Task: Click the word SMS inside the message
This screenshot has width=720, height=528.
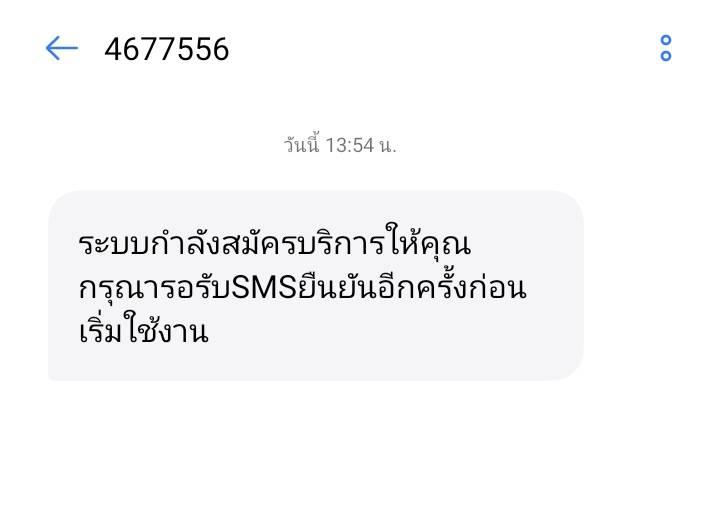Action: coord(264,288)
